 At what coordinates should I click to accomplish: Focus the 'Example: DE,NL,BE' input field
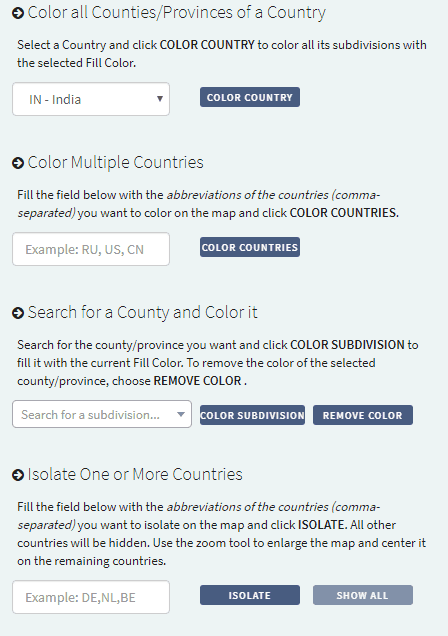point(91,597)
